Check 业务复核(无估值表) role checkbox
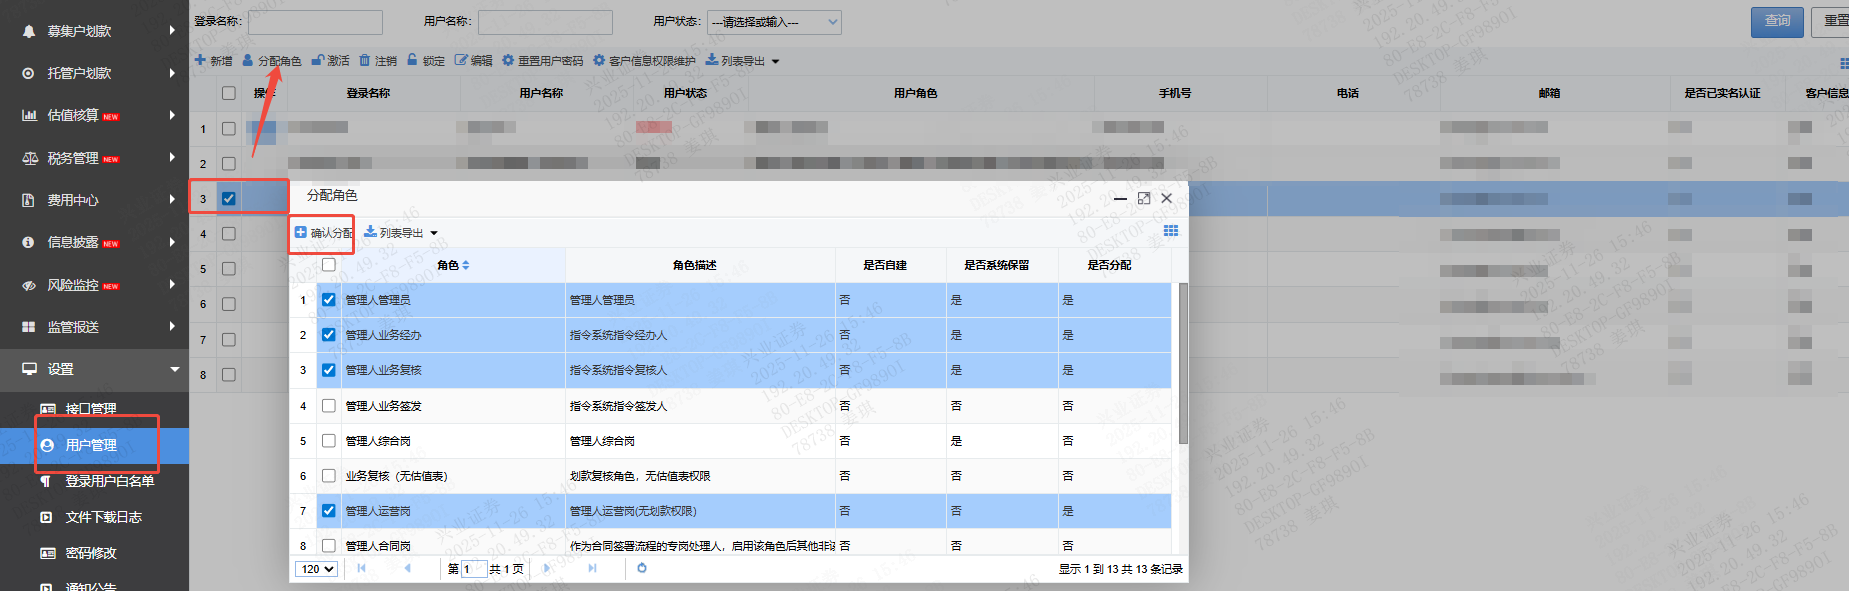 pos(328,476)
